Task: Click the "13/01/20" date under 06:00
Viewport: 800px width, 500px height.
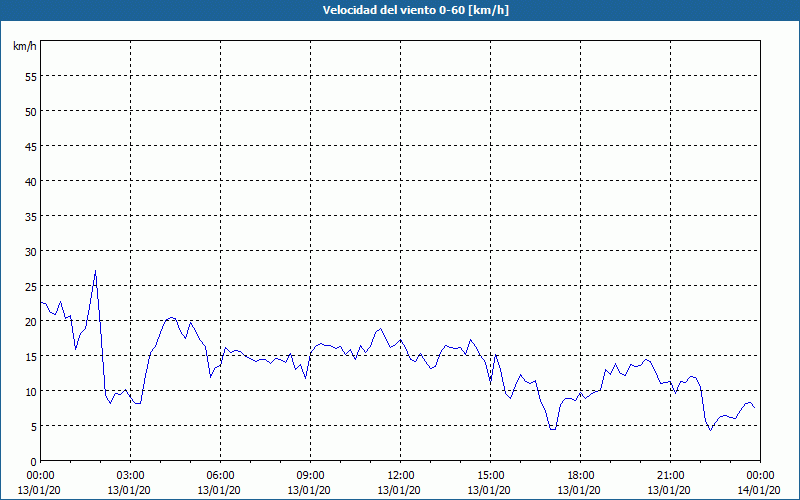Action: coord(219,490)
